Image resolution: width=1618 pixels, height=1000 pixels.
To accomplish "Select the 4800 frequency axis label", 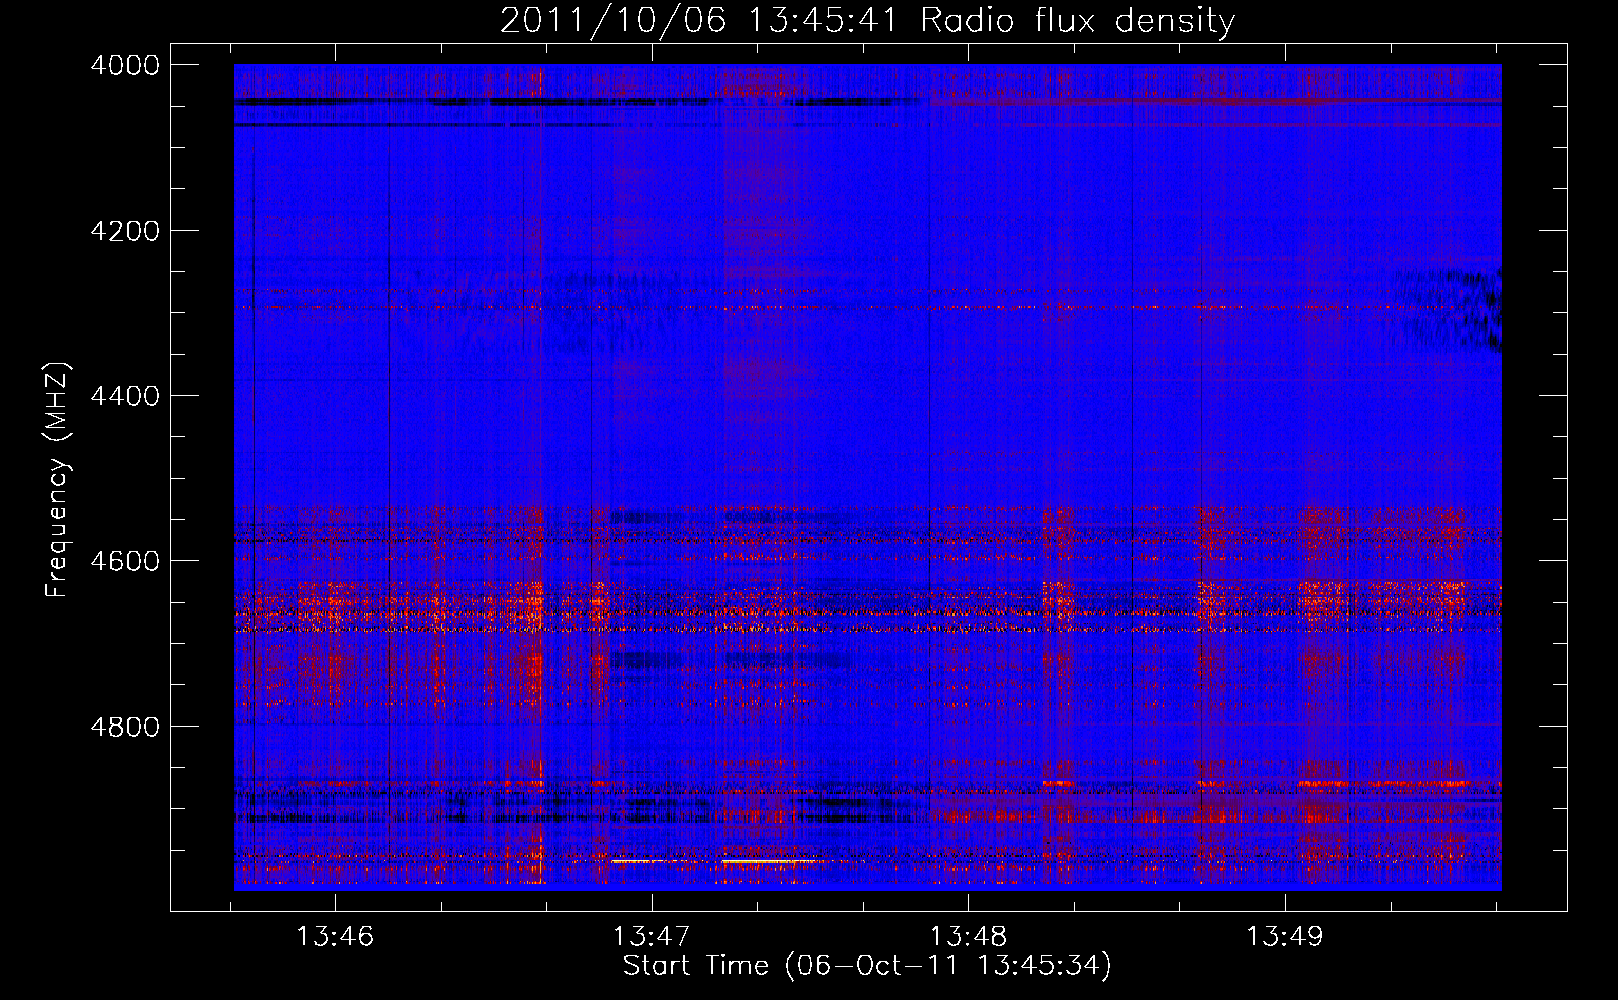I will (125, 727).
